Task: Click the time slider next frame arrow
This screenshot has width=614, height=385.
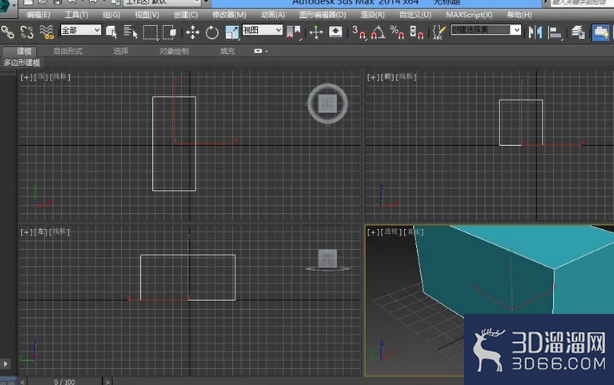Action: point(107,381)
